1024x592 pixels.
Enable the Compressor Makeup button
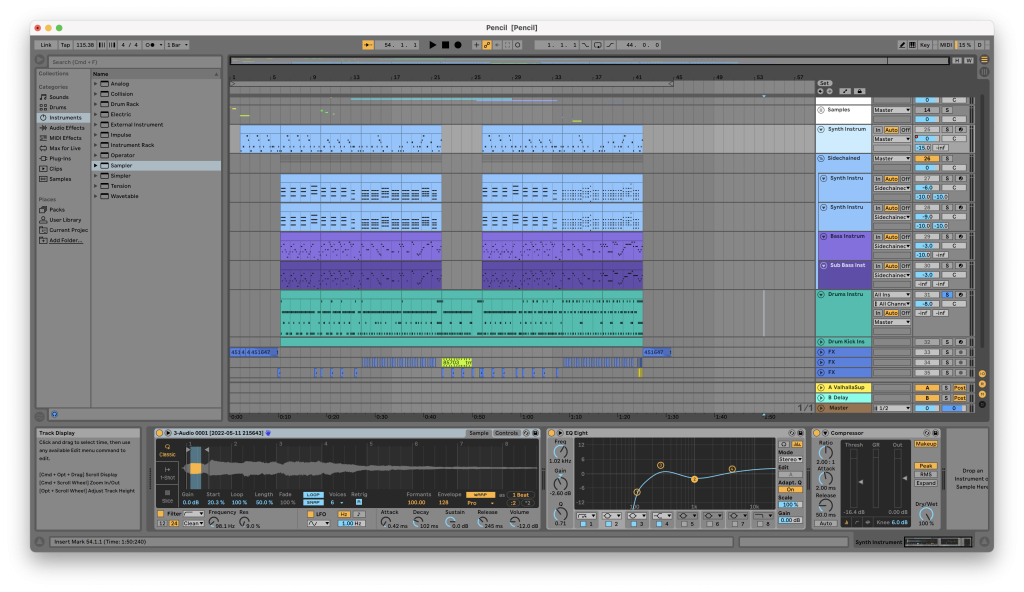tap(925, 444)
